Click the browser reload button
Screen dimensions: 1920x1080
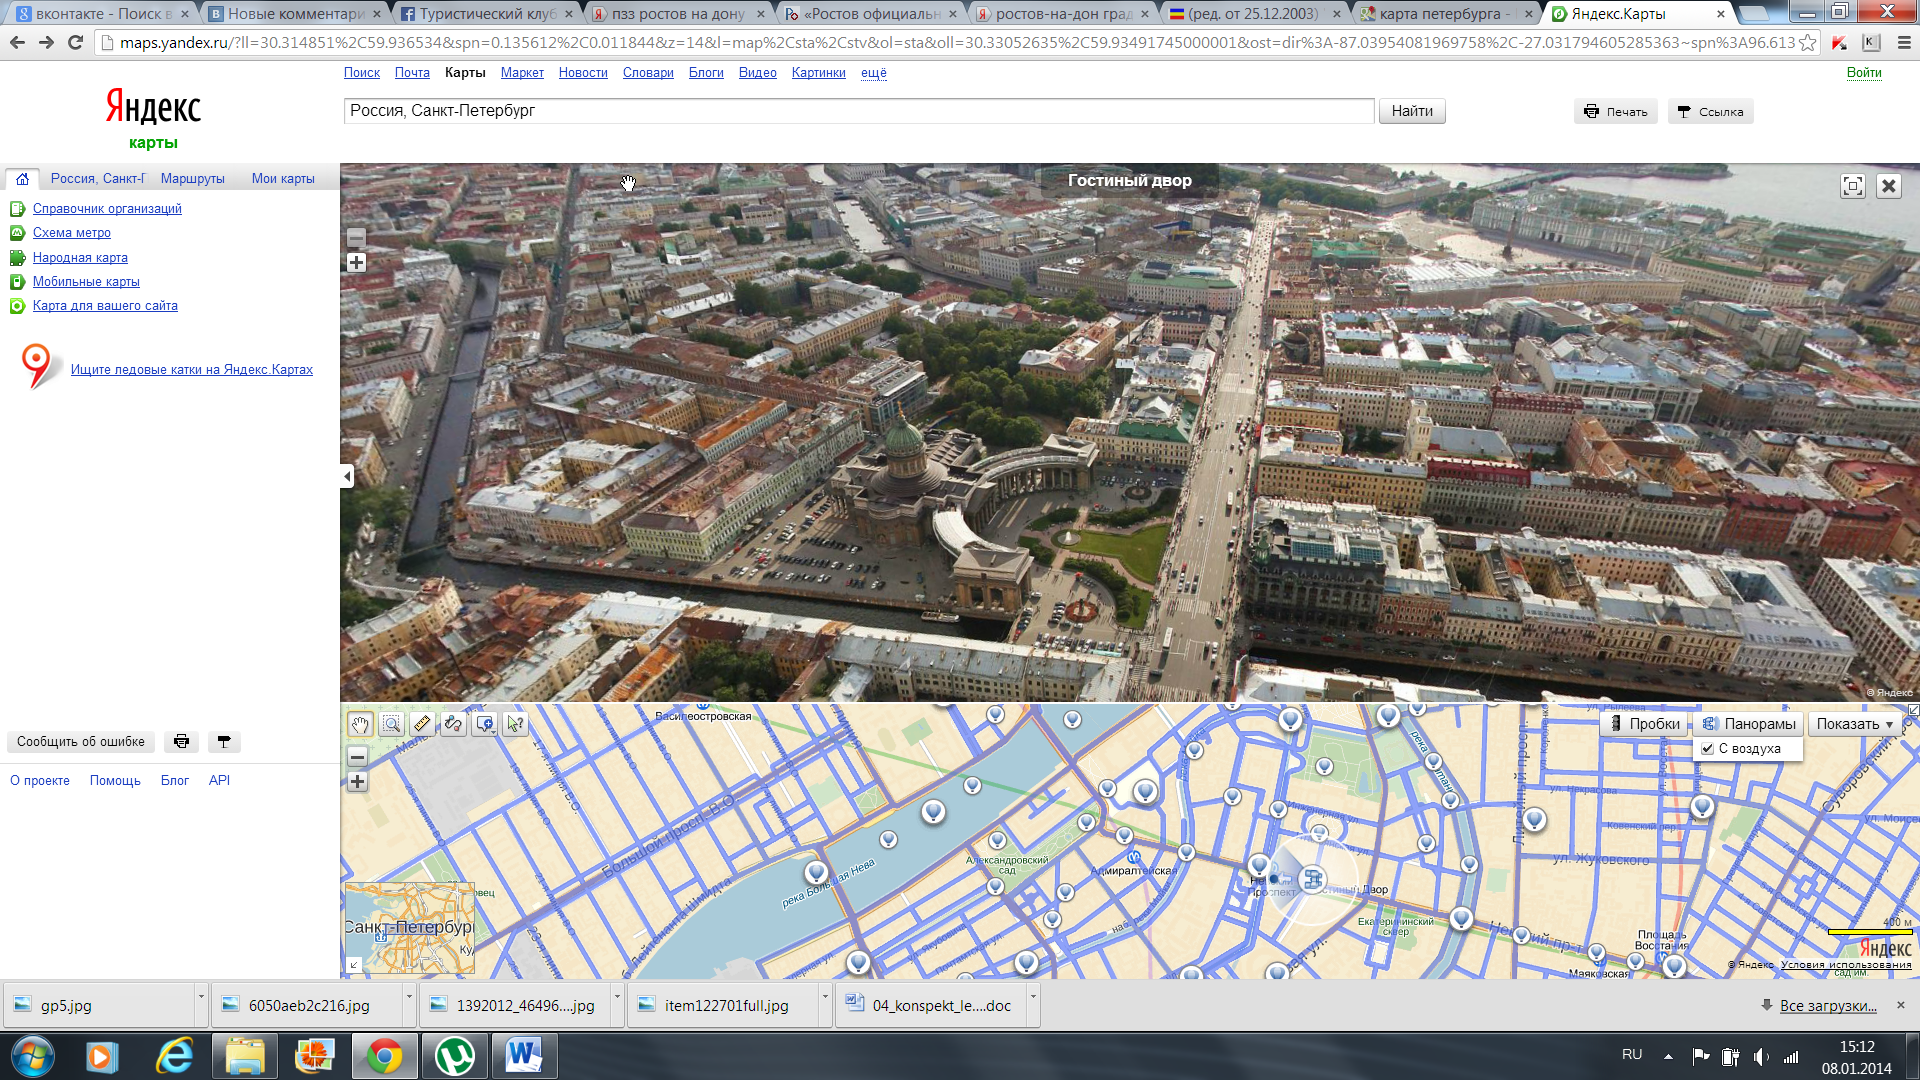coord(75,43)
